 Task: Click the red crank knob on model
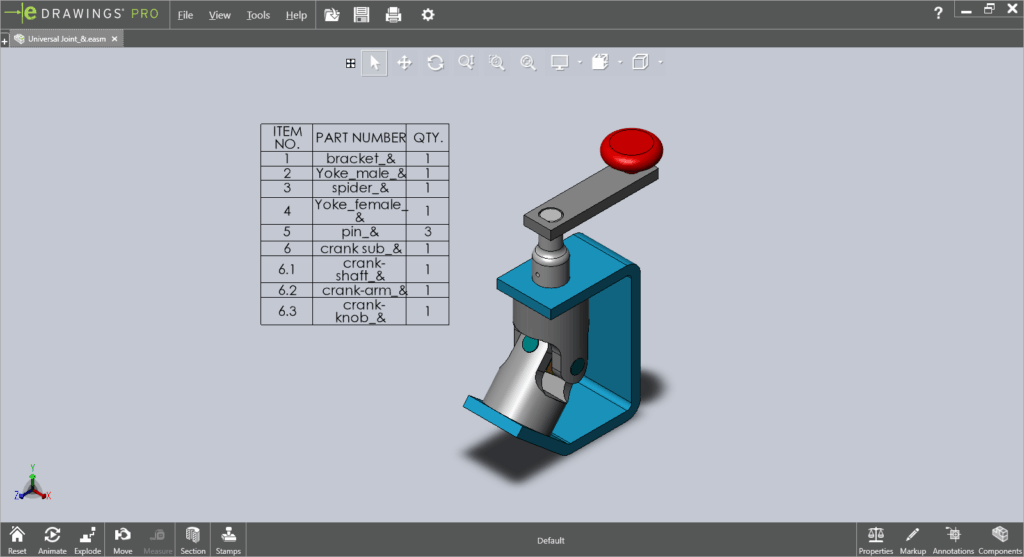(631, 149)
